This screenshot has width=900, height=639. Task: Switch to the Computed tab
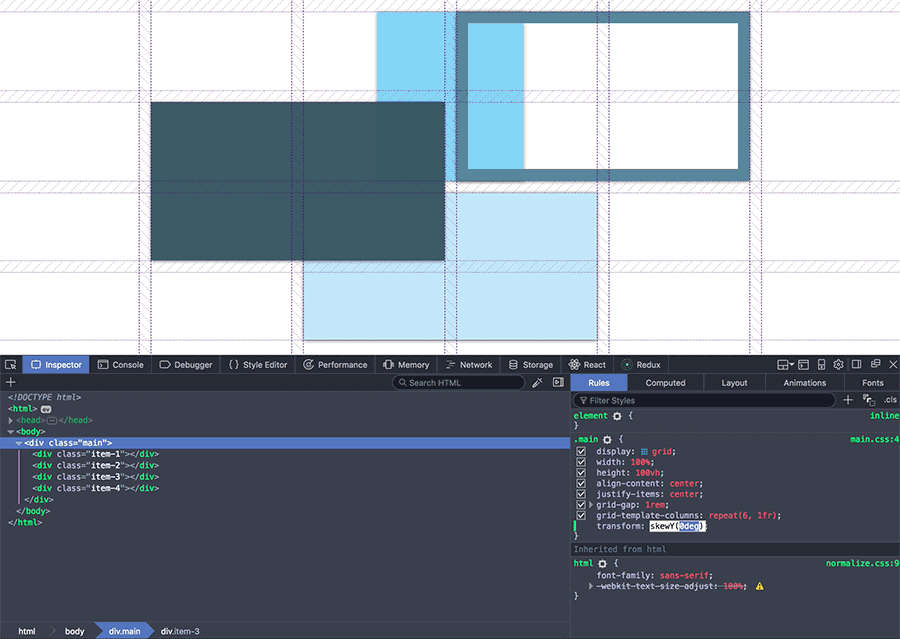665,383
